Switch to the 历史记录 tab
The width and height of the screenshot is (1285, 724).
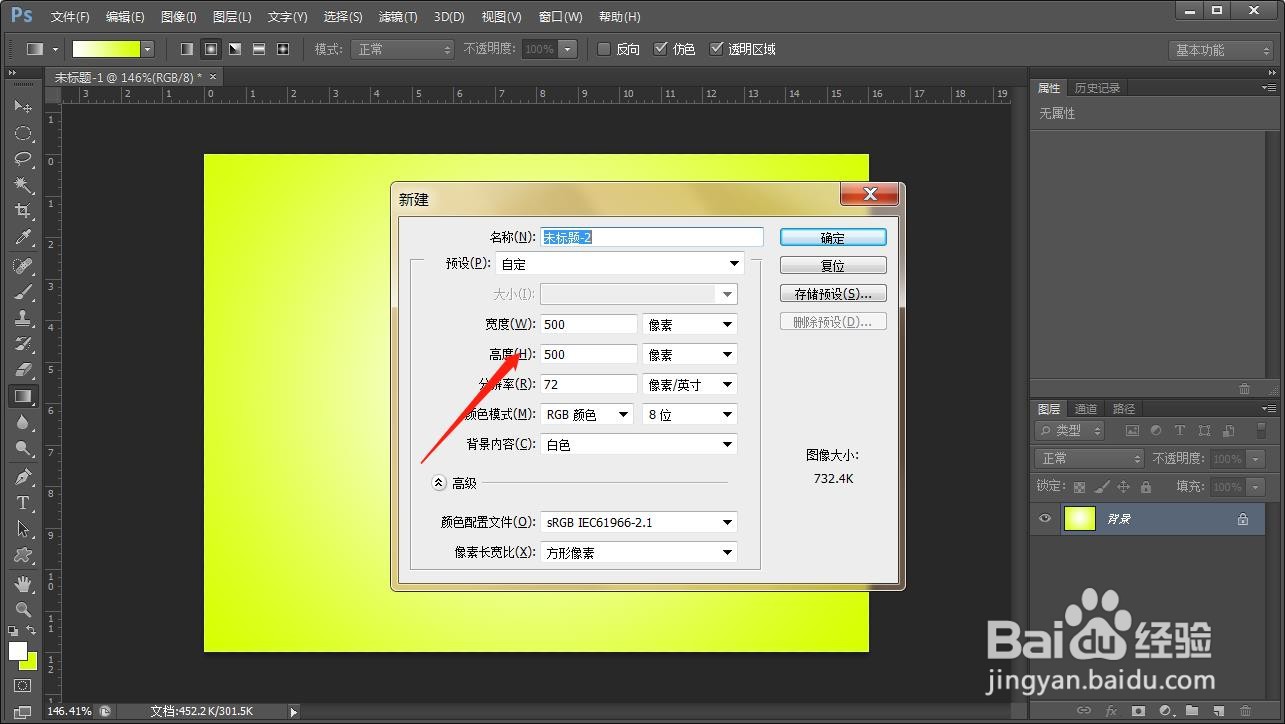point(1097,88)
